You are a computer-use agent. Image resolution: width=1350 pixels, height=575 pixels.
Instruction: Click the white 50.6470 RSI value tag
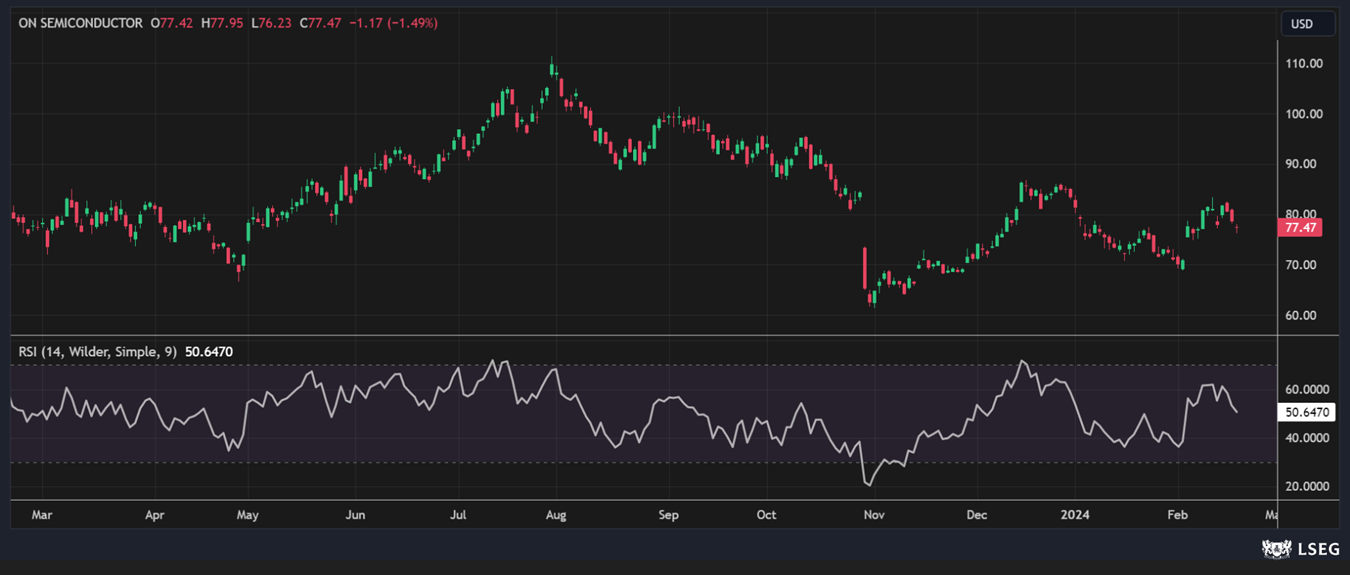point(1307,412)
